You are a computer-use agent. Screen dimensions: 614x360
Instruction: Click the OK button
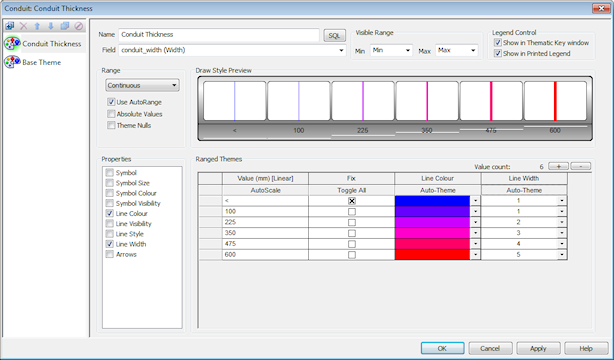coord(442,348)
